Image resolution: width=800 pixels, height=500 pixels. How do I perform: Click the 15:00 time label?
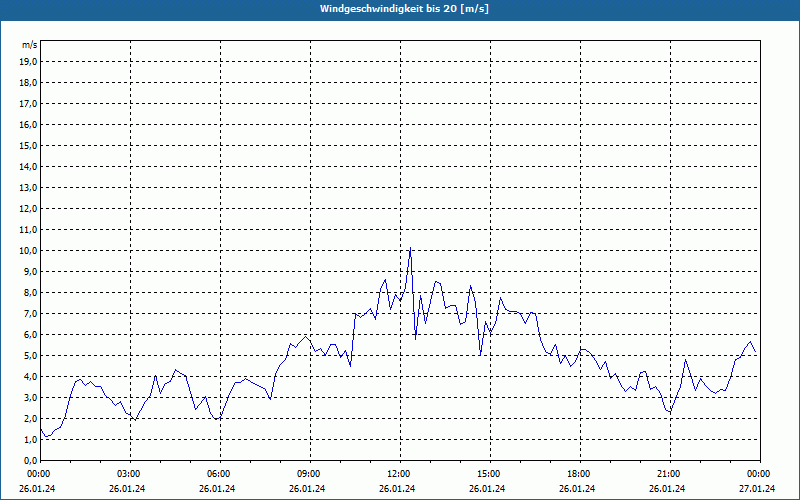[490, 474]
